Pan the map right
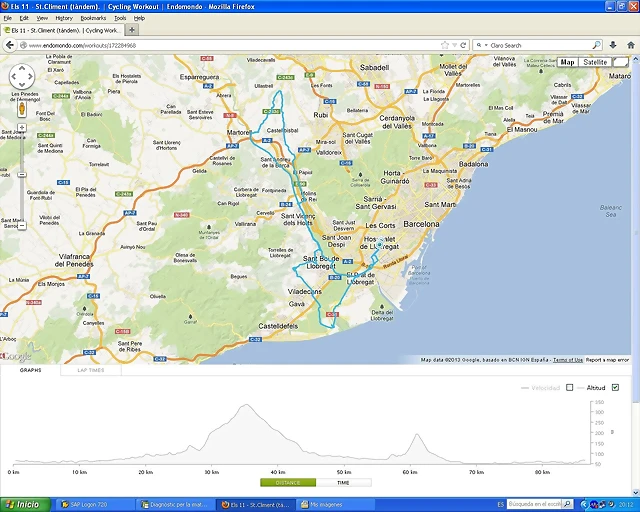 click(x=30, y=76)
